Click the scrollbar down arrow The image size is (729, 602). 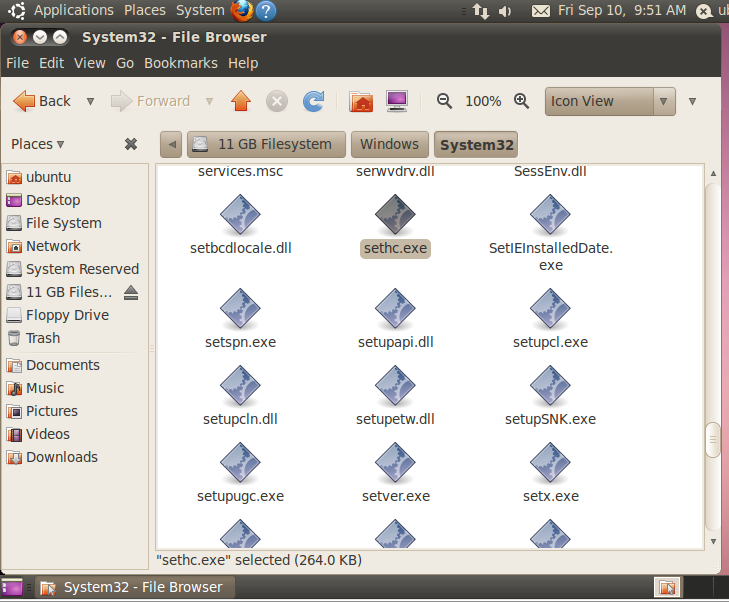click(x=713, y=542)
